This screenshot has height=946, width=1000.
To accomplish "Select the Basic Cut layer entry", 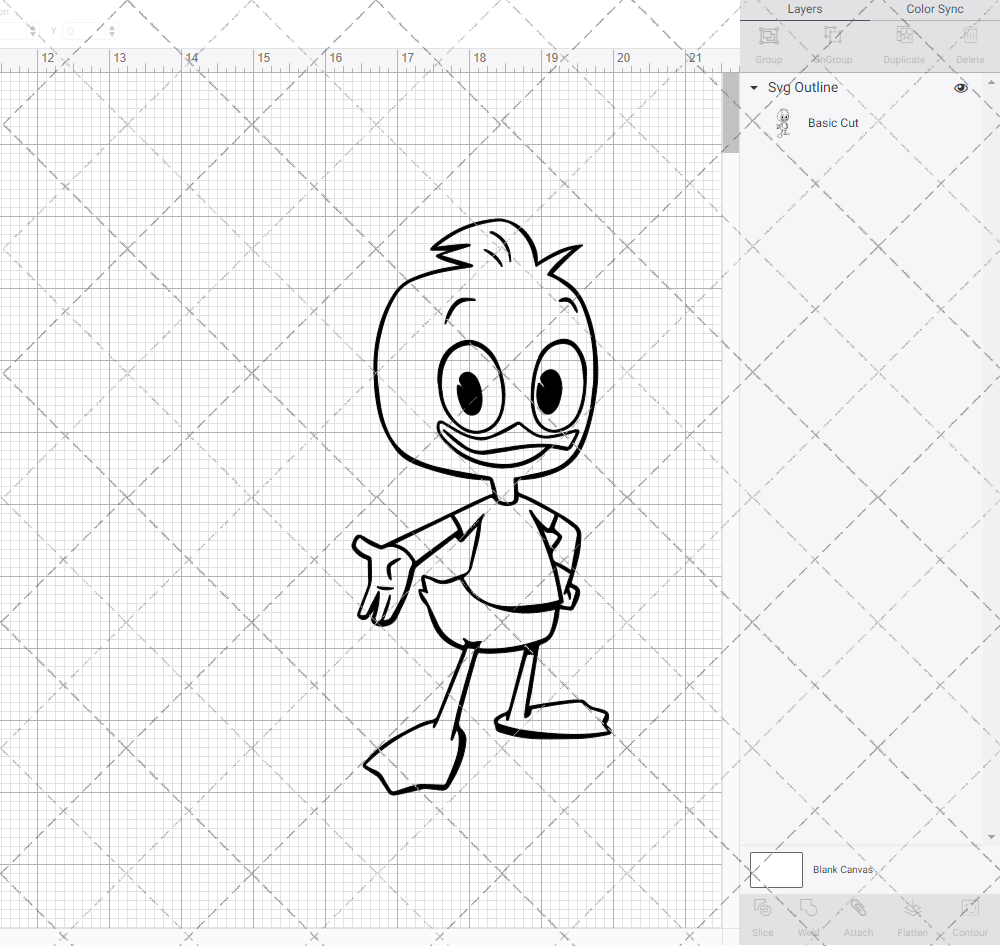I will pyautogui.click(x=833, y=122).
